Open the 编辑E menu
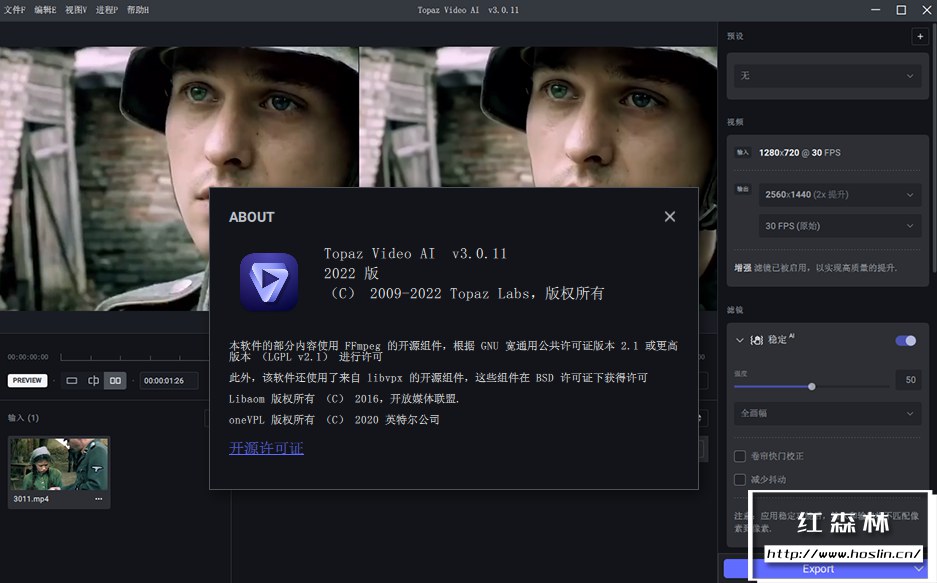This screenshot has width=937, height=583. pos(45,10)
